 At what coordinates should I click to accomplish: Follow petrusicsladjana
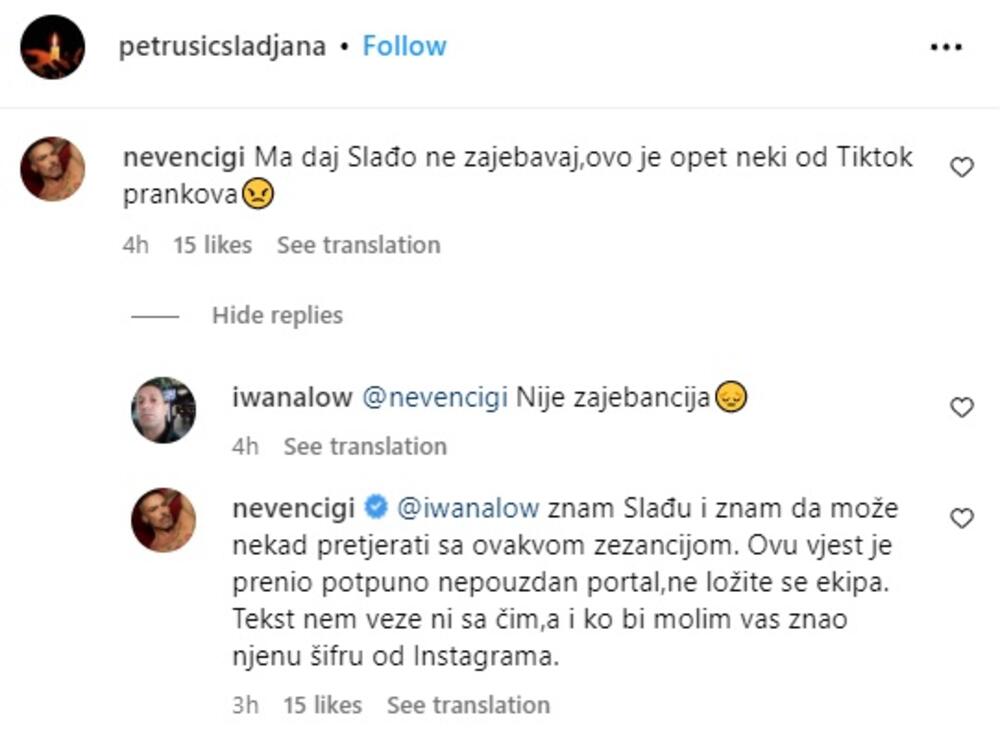[x=404, y=46]
